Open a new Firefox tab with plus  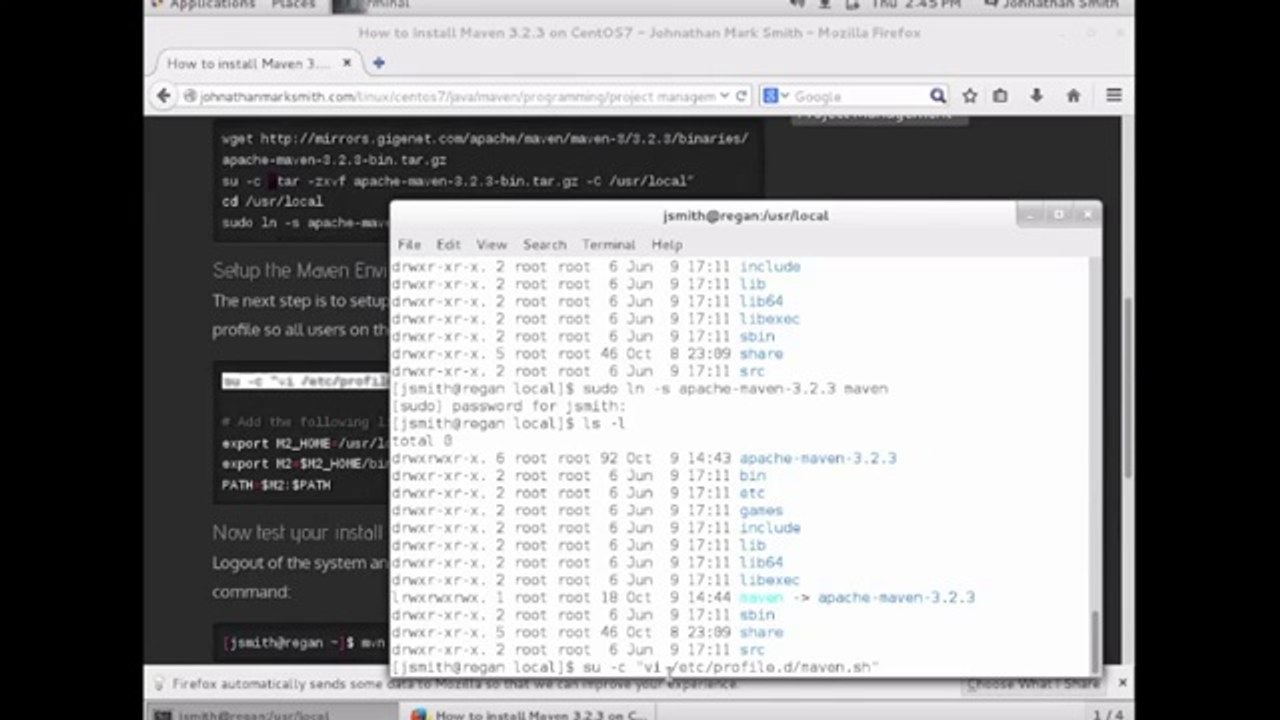point(378,63)
